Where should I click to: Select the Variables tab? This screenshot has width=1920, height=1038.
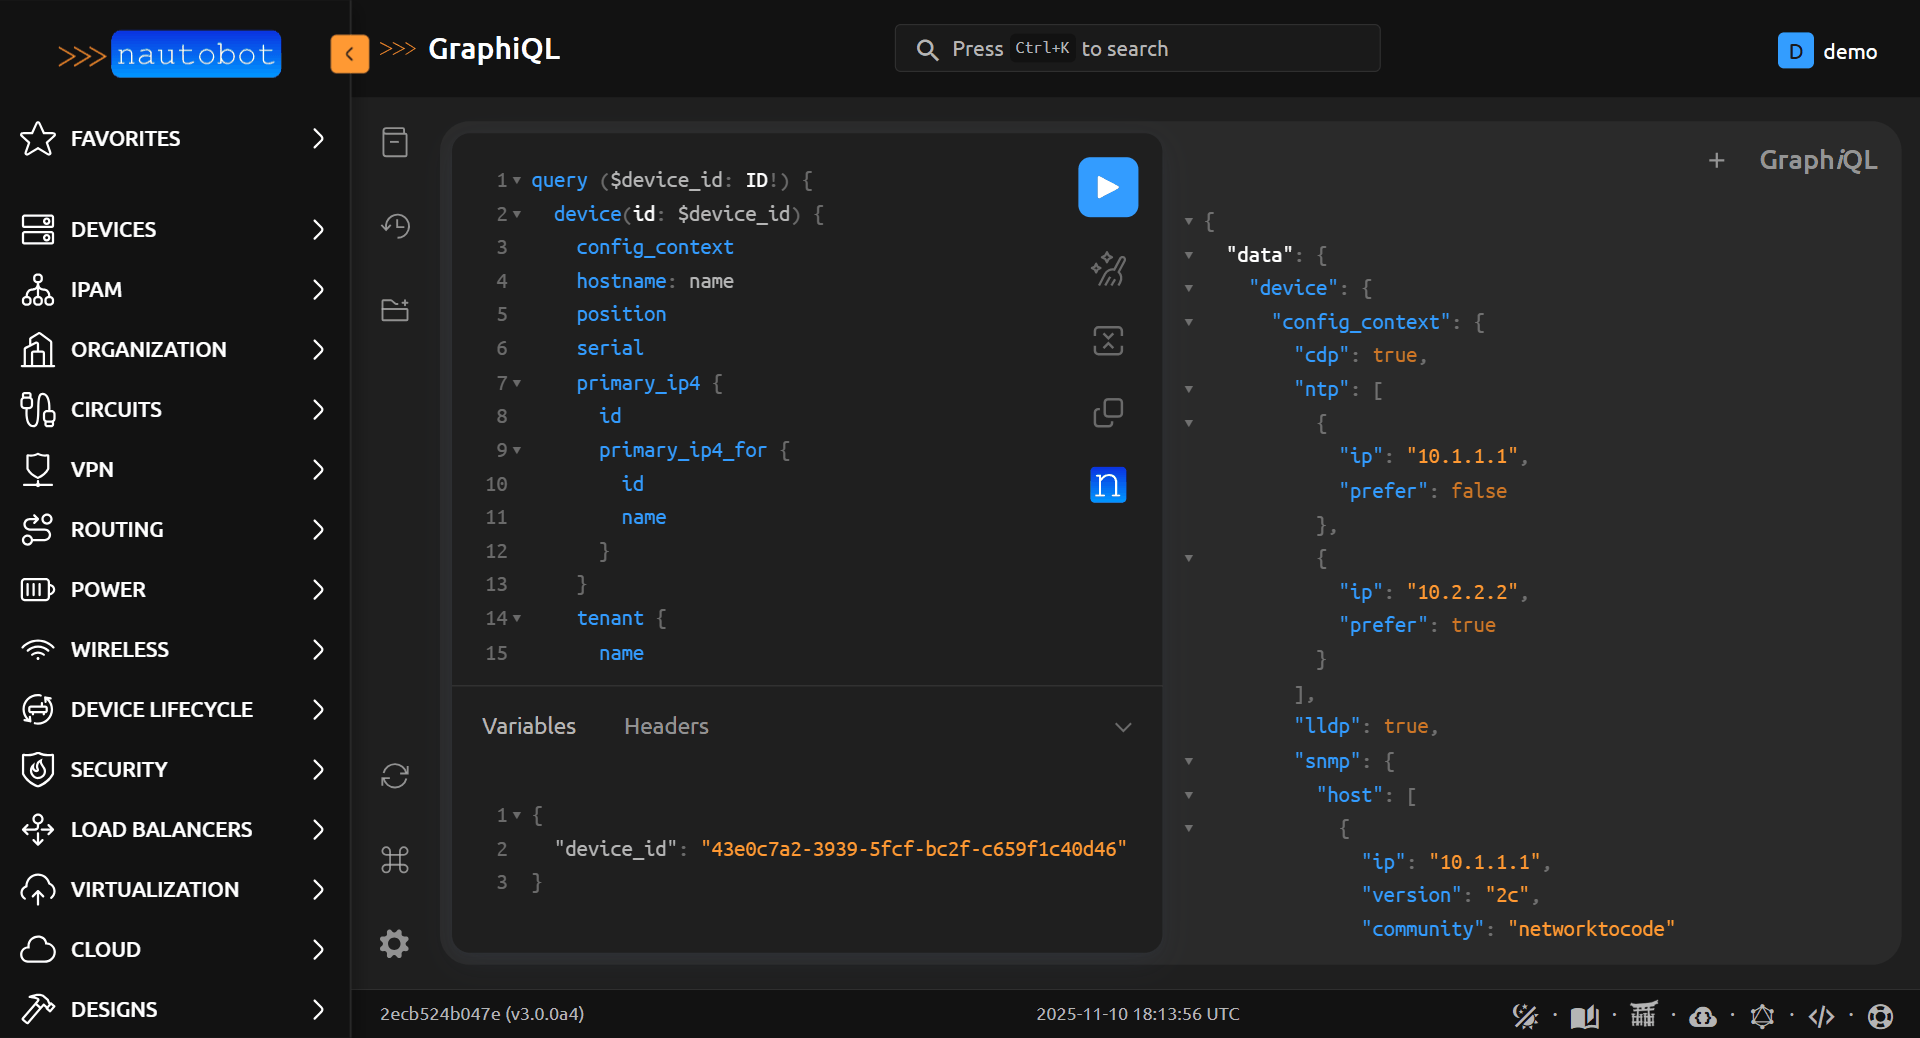coord(529,726)
